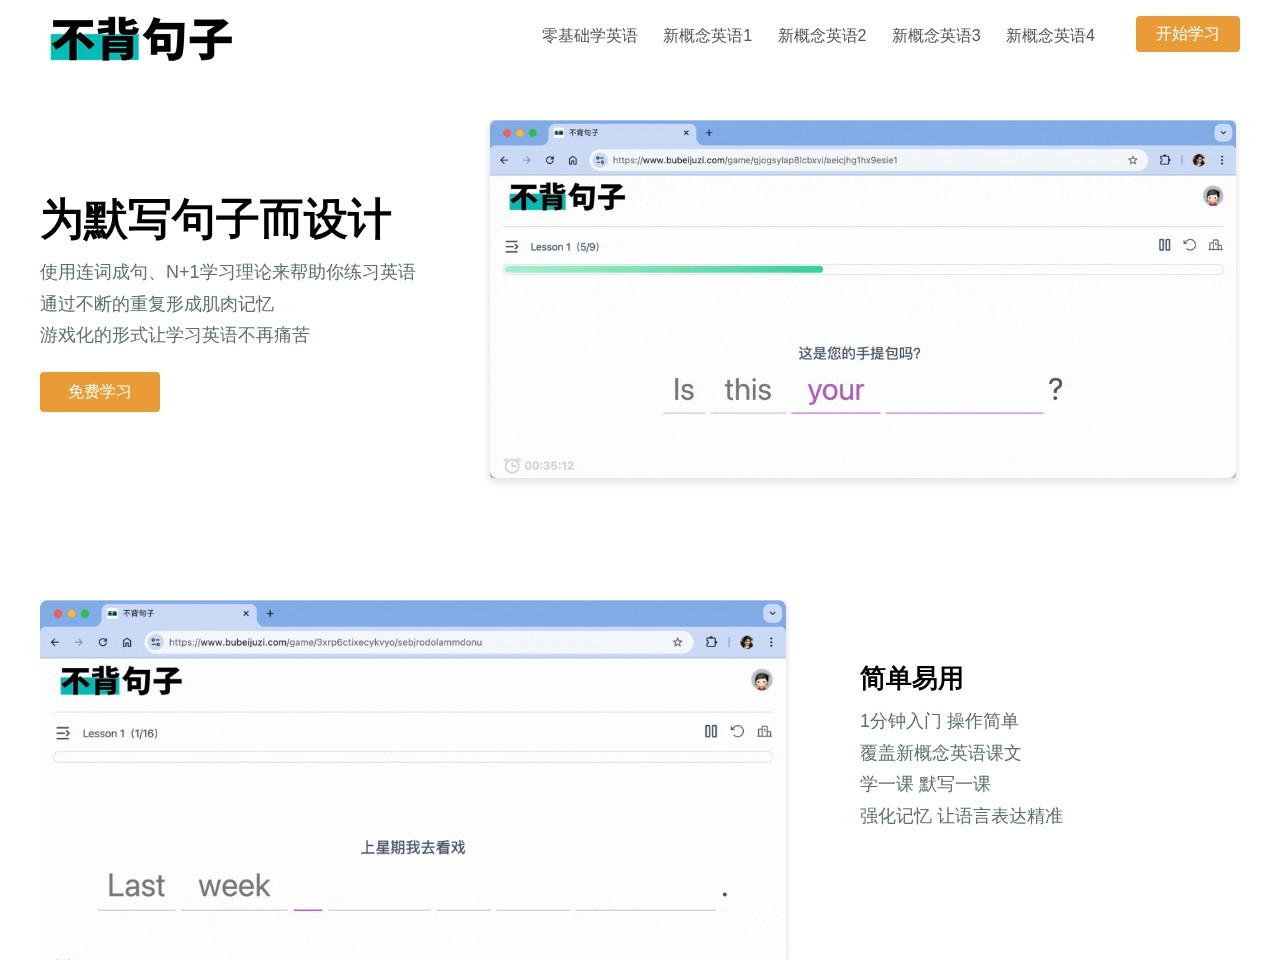Screen dimensions: 1280x960
Task: Click the line 学一课 默写一课
Action: (925, 784)
